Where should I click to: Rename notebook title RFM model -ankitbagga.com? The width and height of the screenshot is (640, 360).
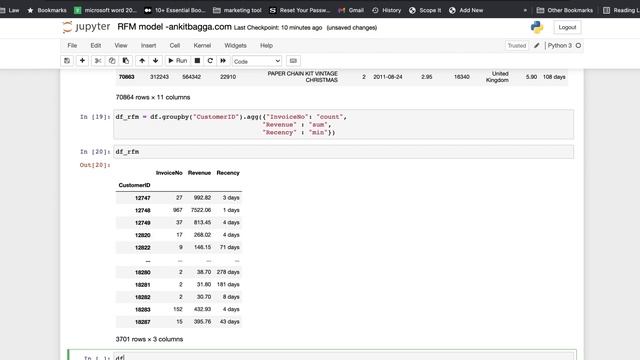174,27
